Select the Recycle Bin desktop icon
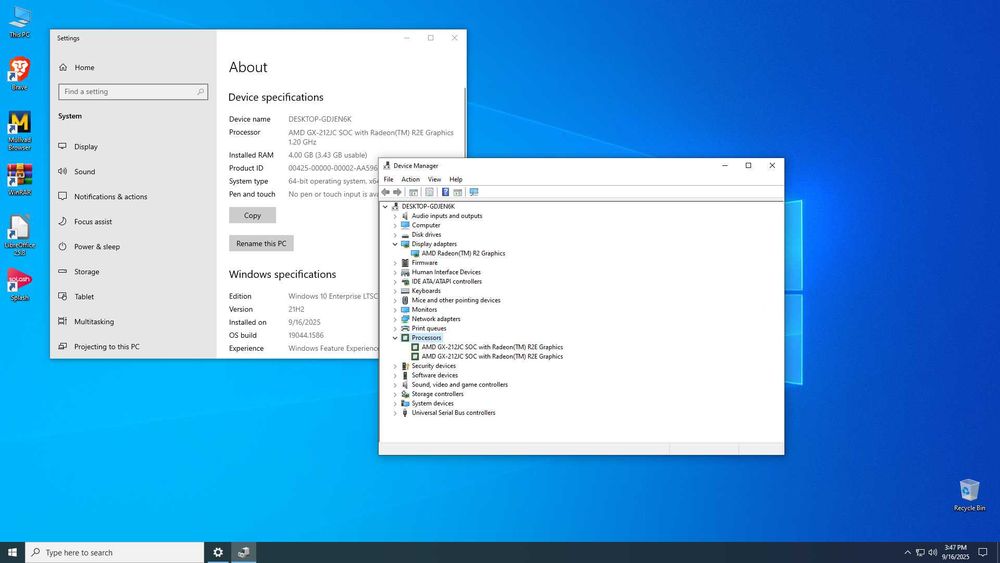 (x=969, y=495)
